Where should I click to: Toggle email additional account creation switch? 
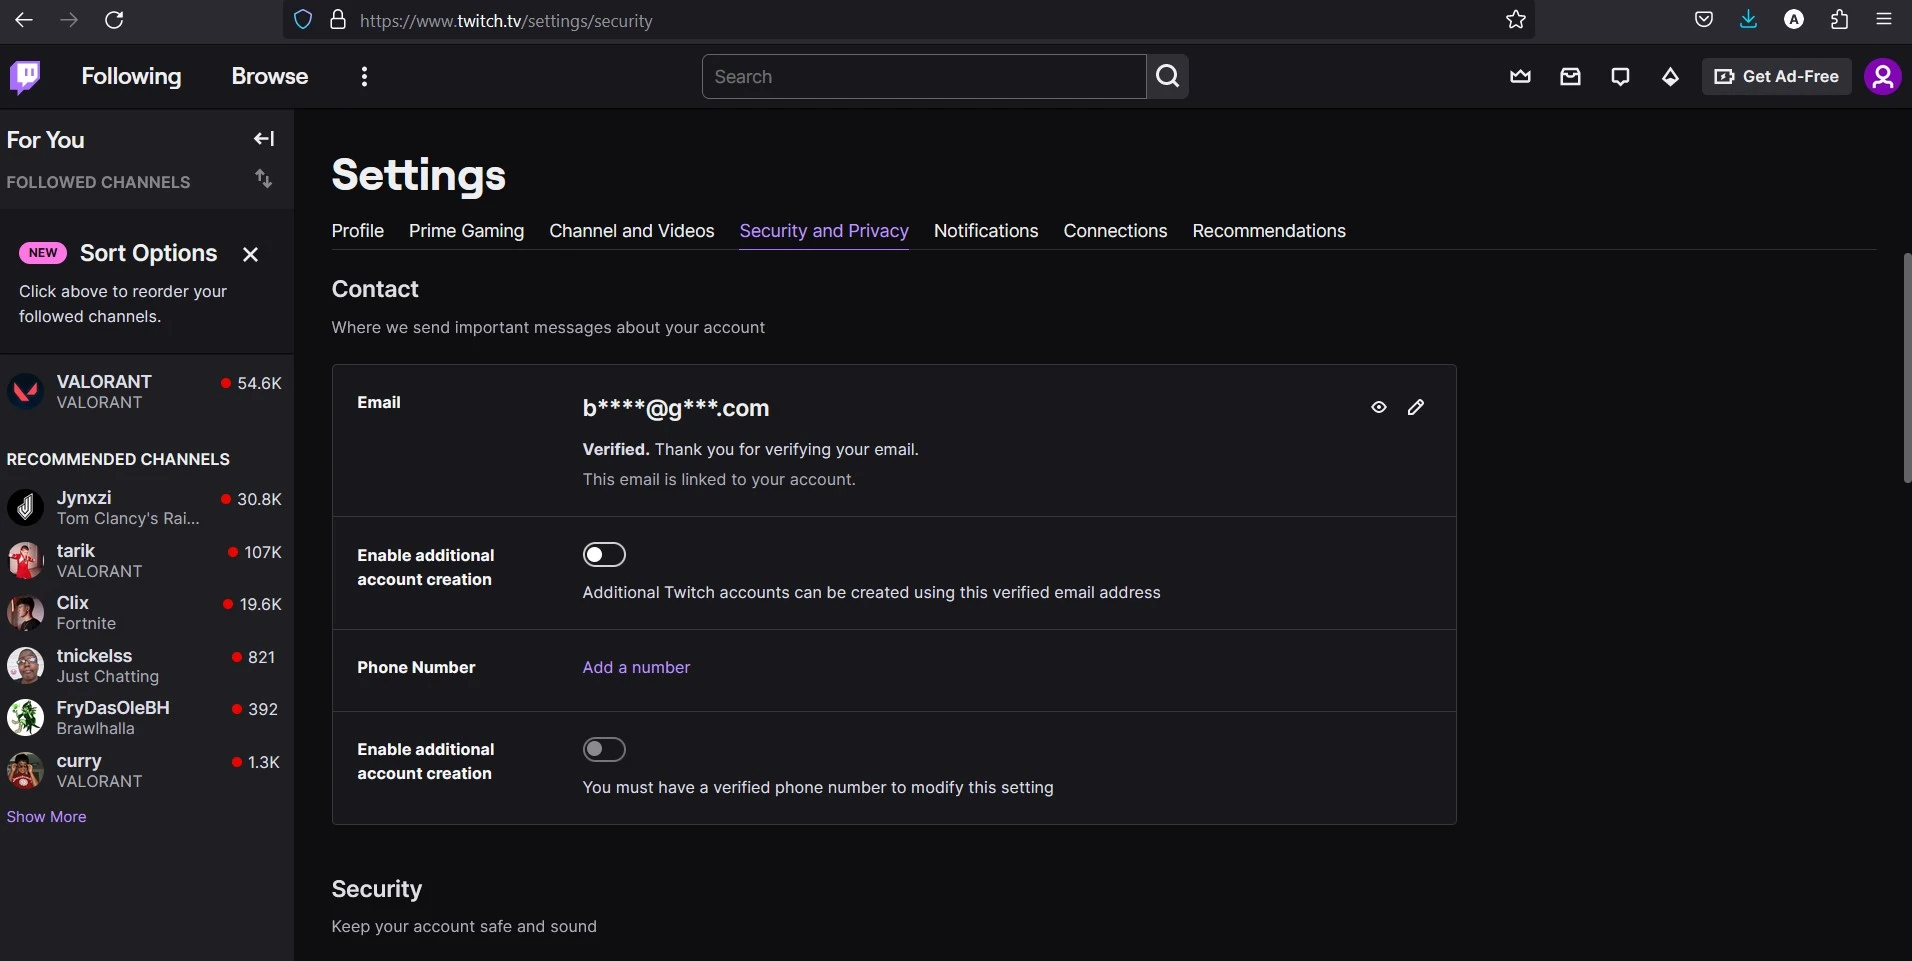coord(605,554)
